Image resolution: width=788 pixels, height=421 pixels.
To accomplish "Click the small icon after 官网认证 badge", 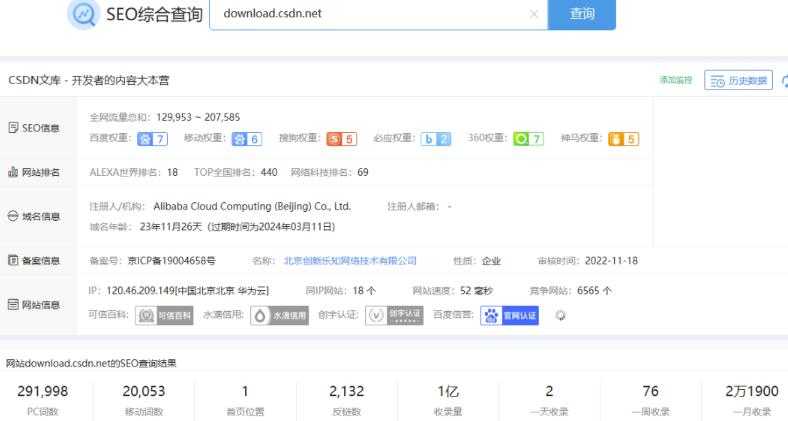I will tap(561, 315).
